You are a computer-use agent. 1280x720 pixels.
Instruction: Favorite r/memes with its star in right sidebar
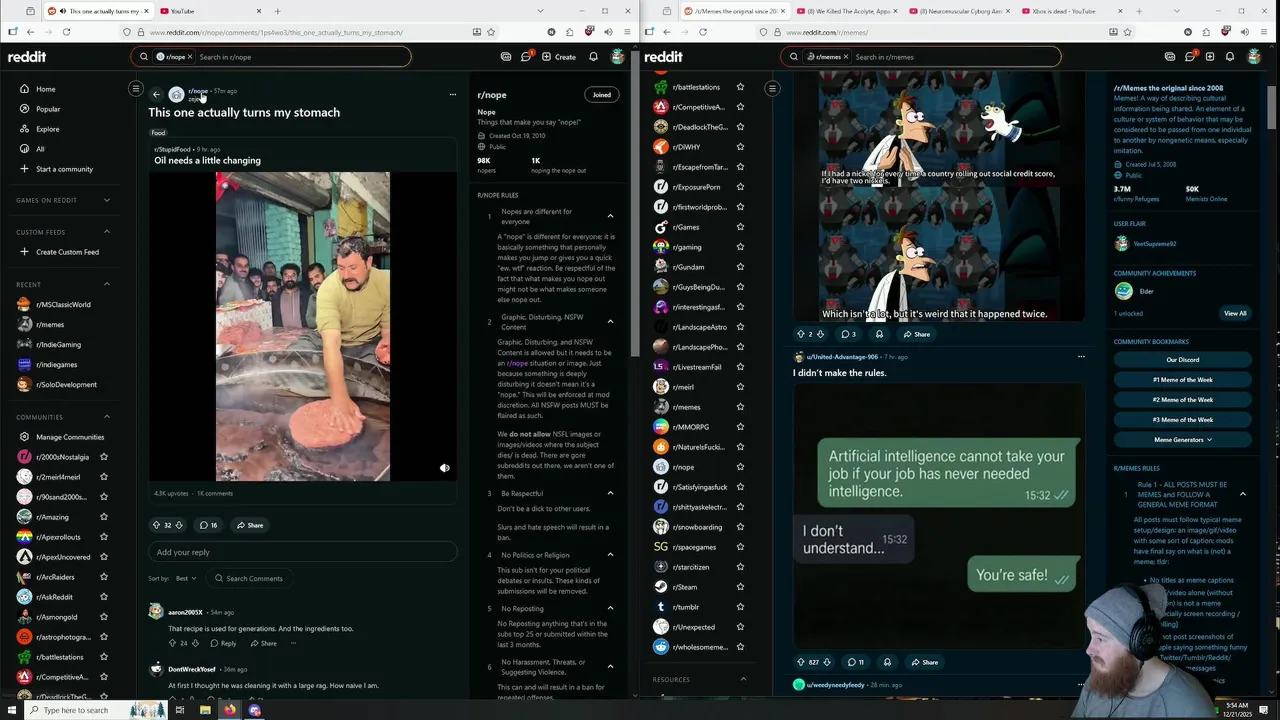740,407
